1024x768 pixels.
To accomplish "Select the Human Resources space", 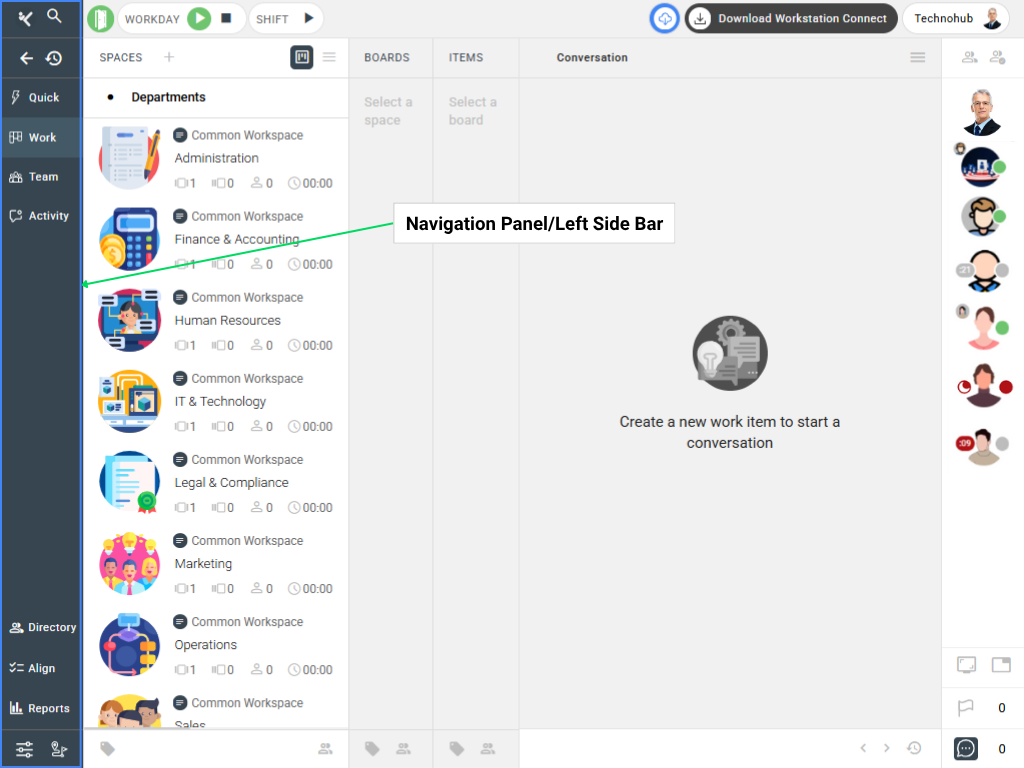I will click(227, 320).
